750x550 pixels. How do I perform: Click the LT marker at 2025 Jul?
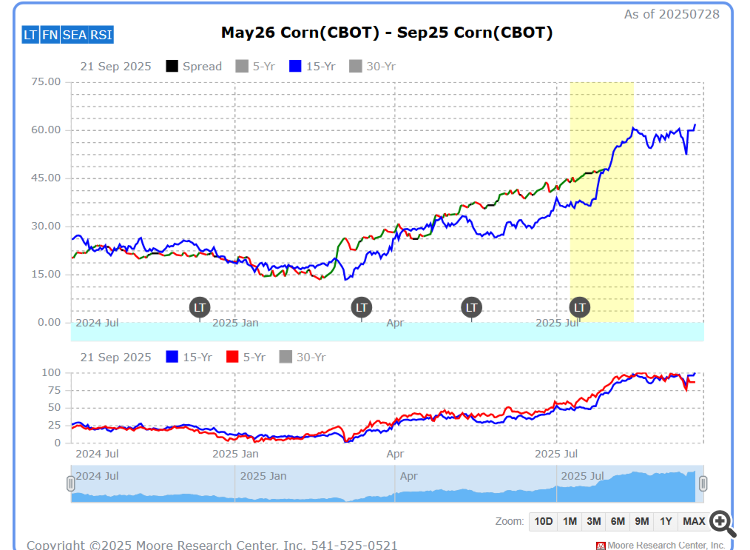579,308
